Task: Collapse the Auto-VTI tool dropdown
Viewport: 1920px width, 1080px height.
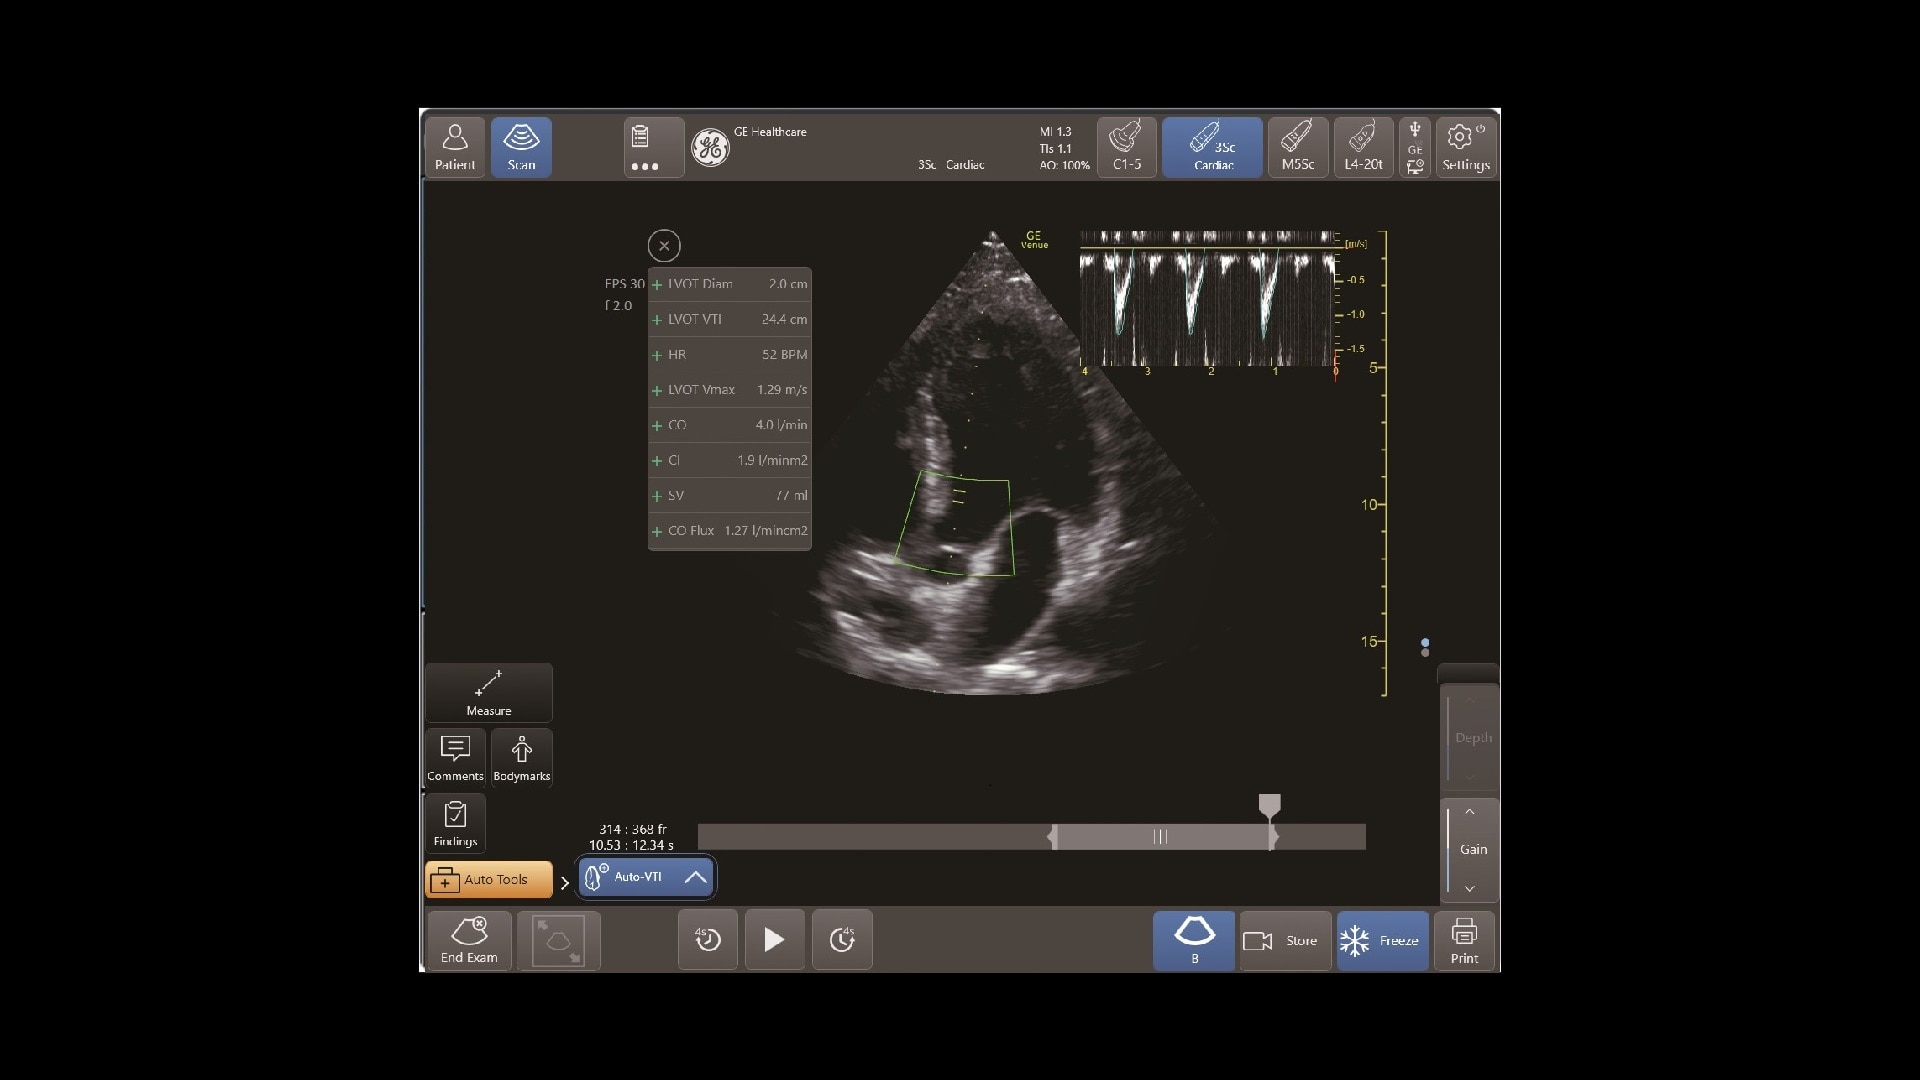Action: [x=695, y=877]
